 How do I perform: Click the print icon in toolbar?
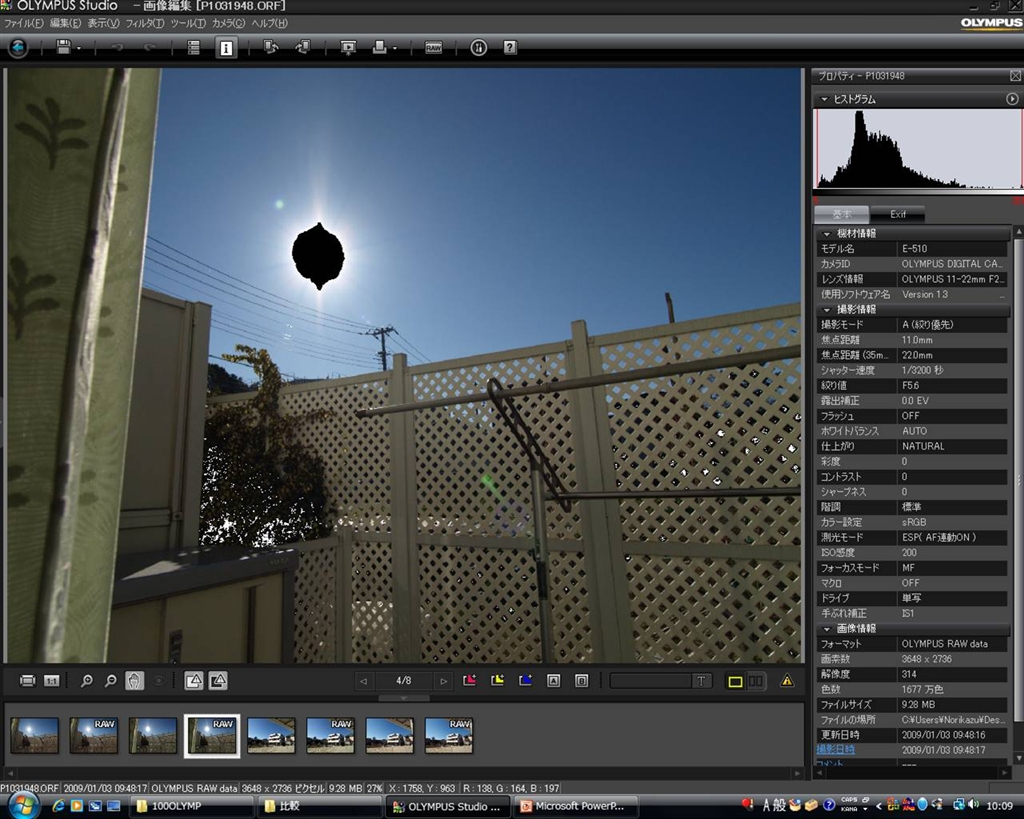click(x=379, y=47)
